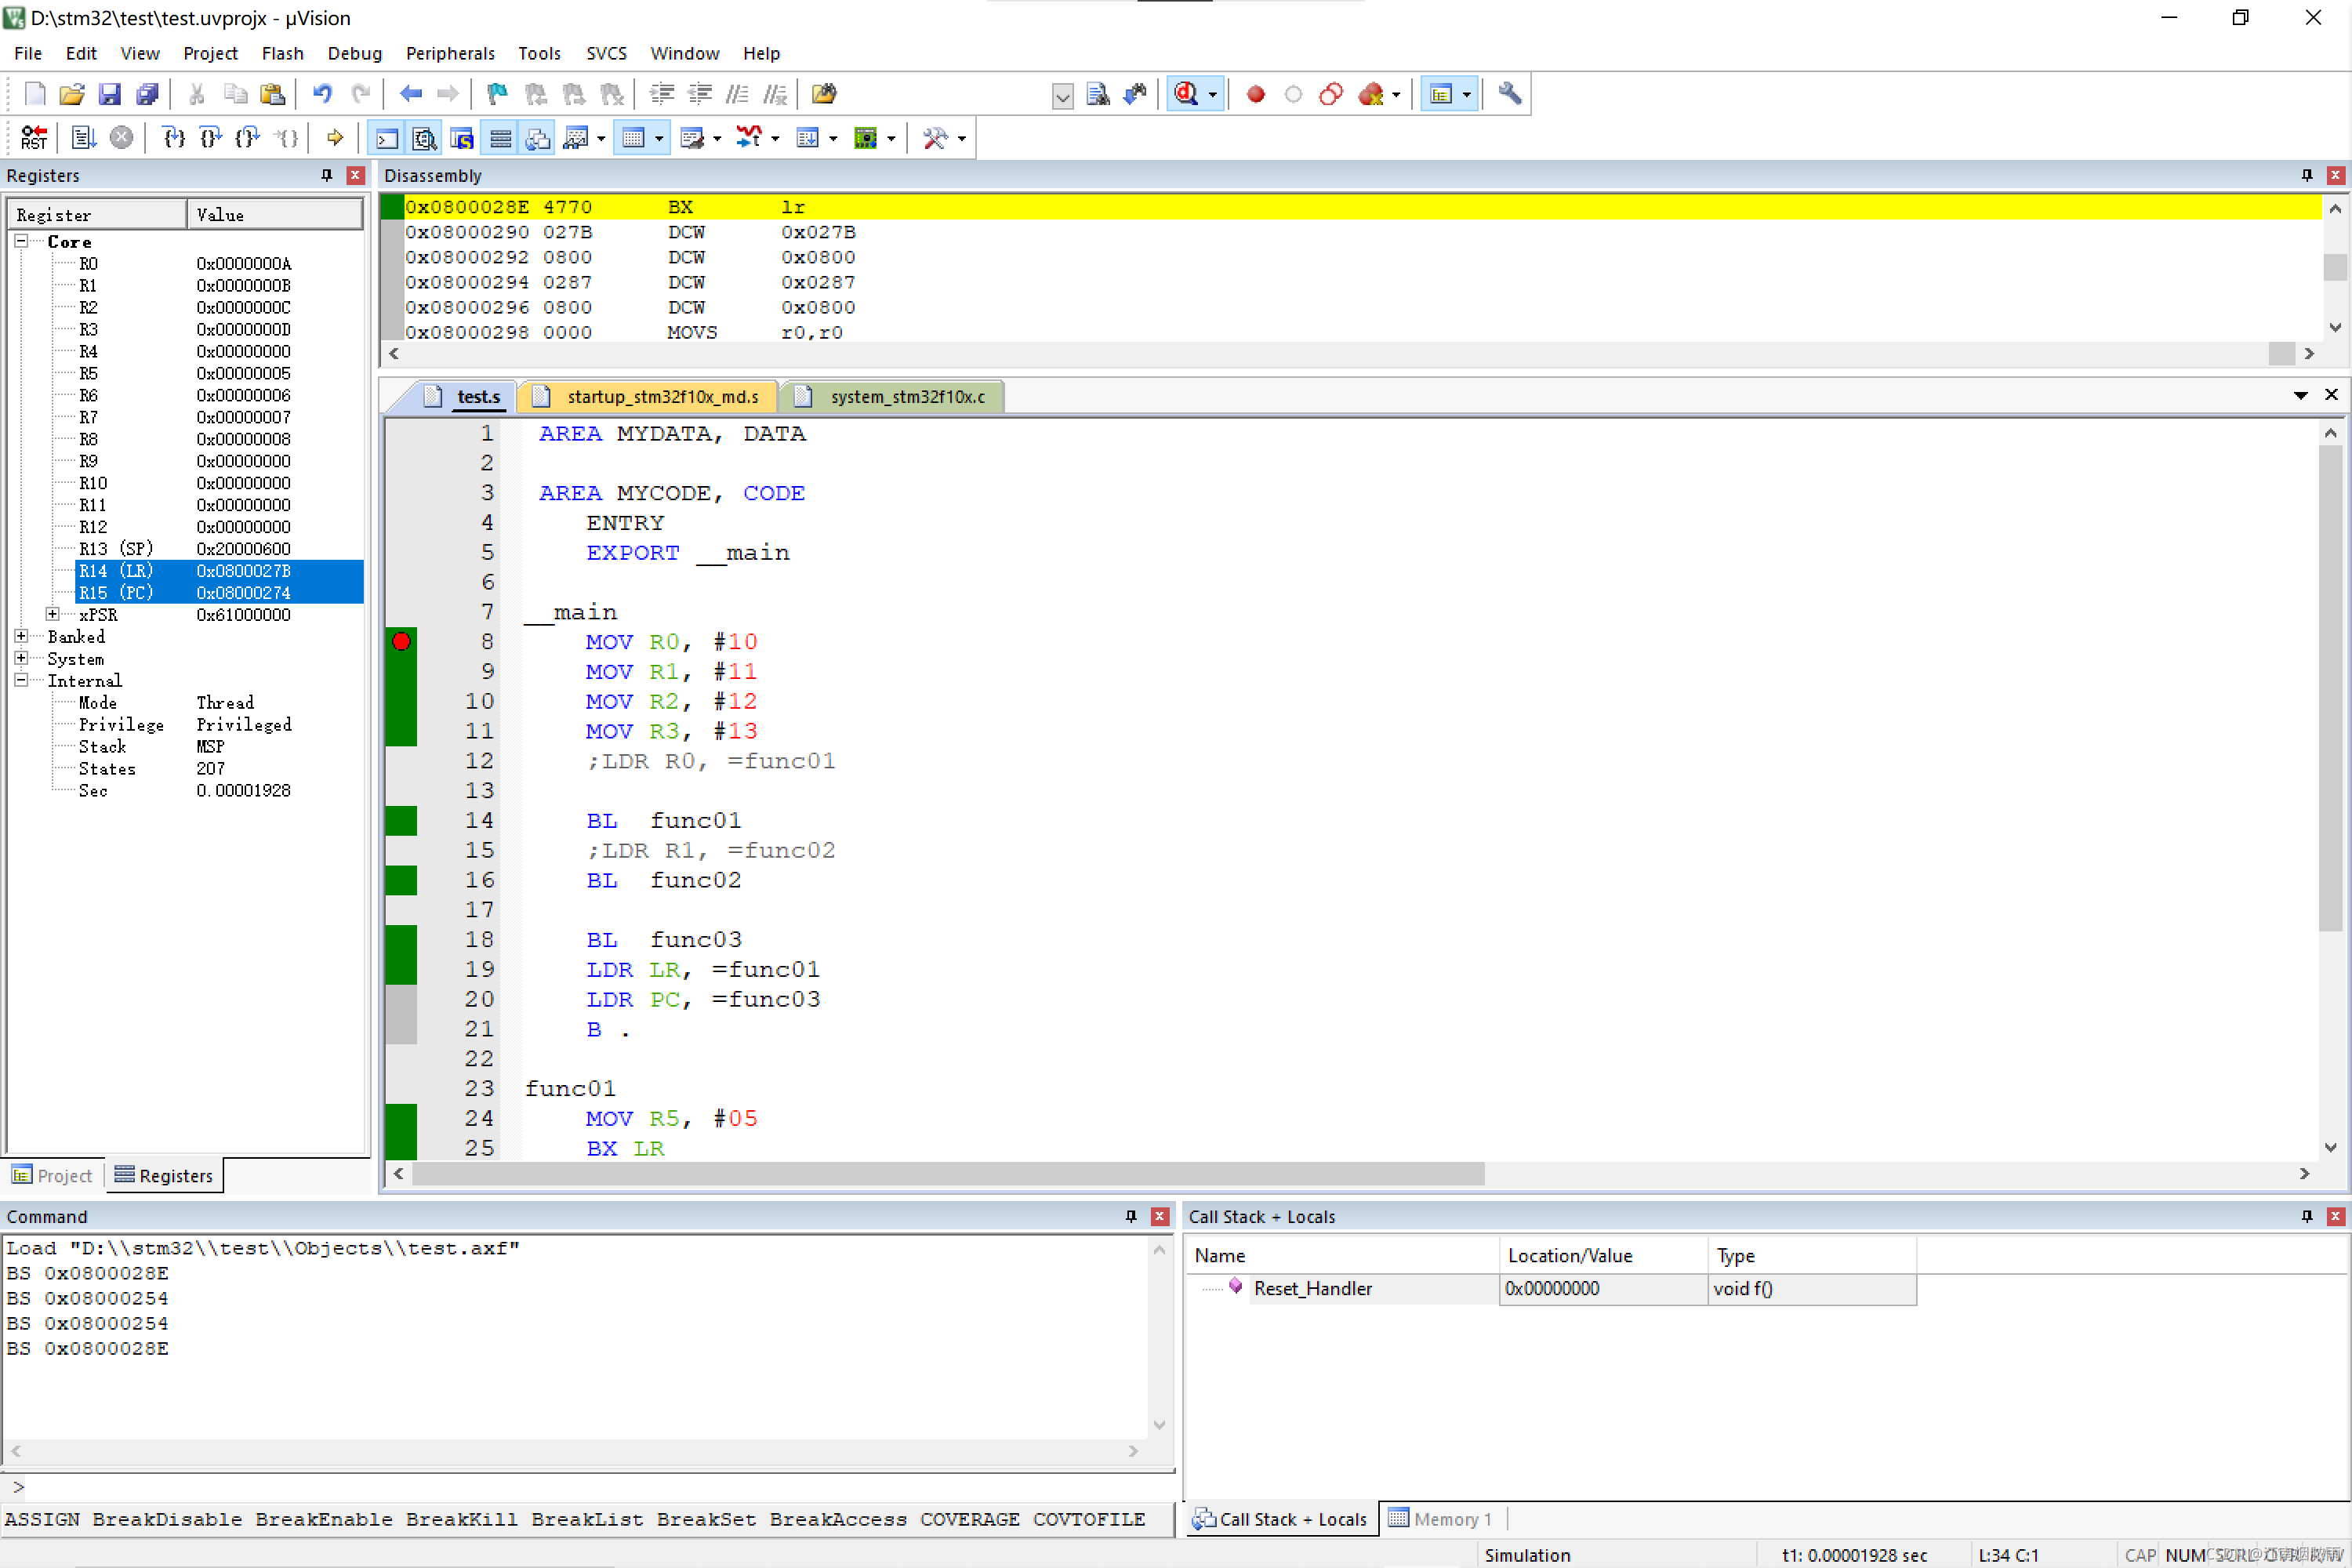
Task: Click the Insert/Remove Breakpoint red dot icon
Action: [x=1255, y=94]
